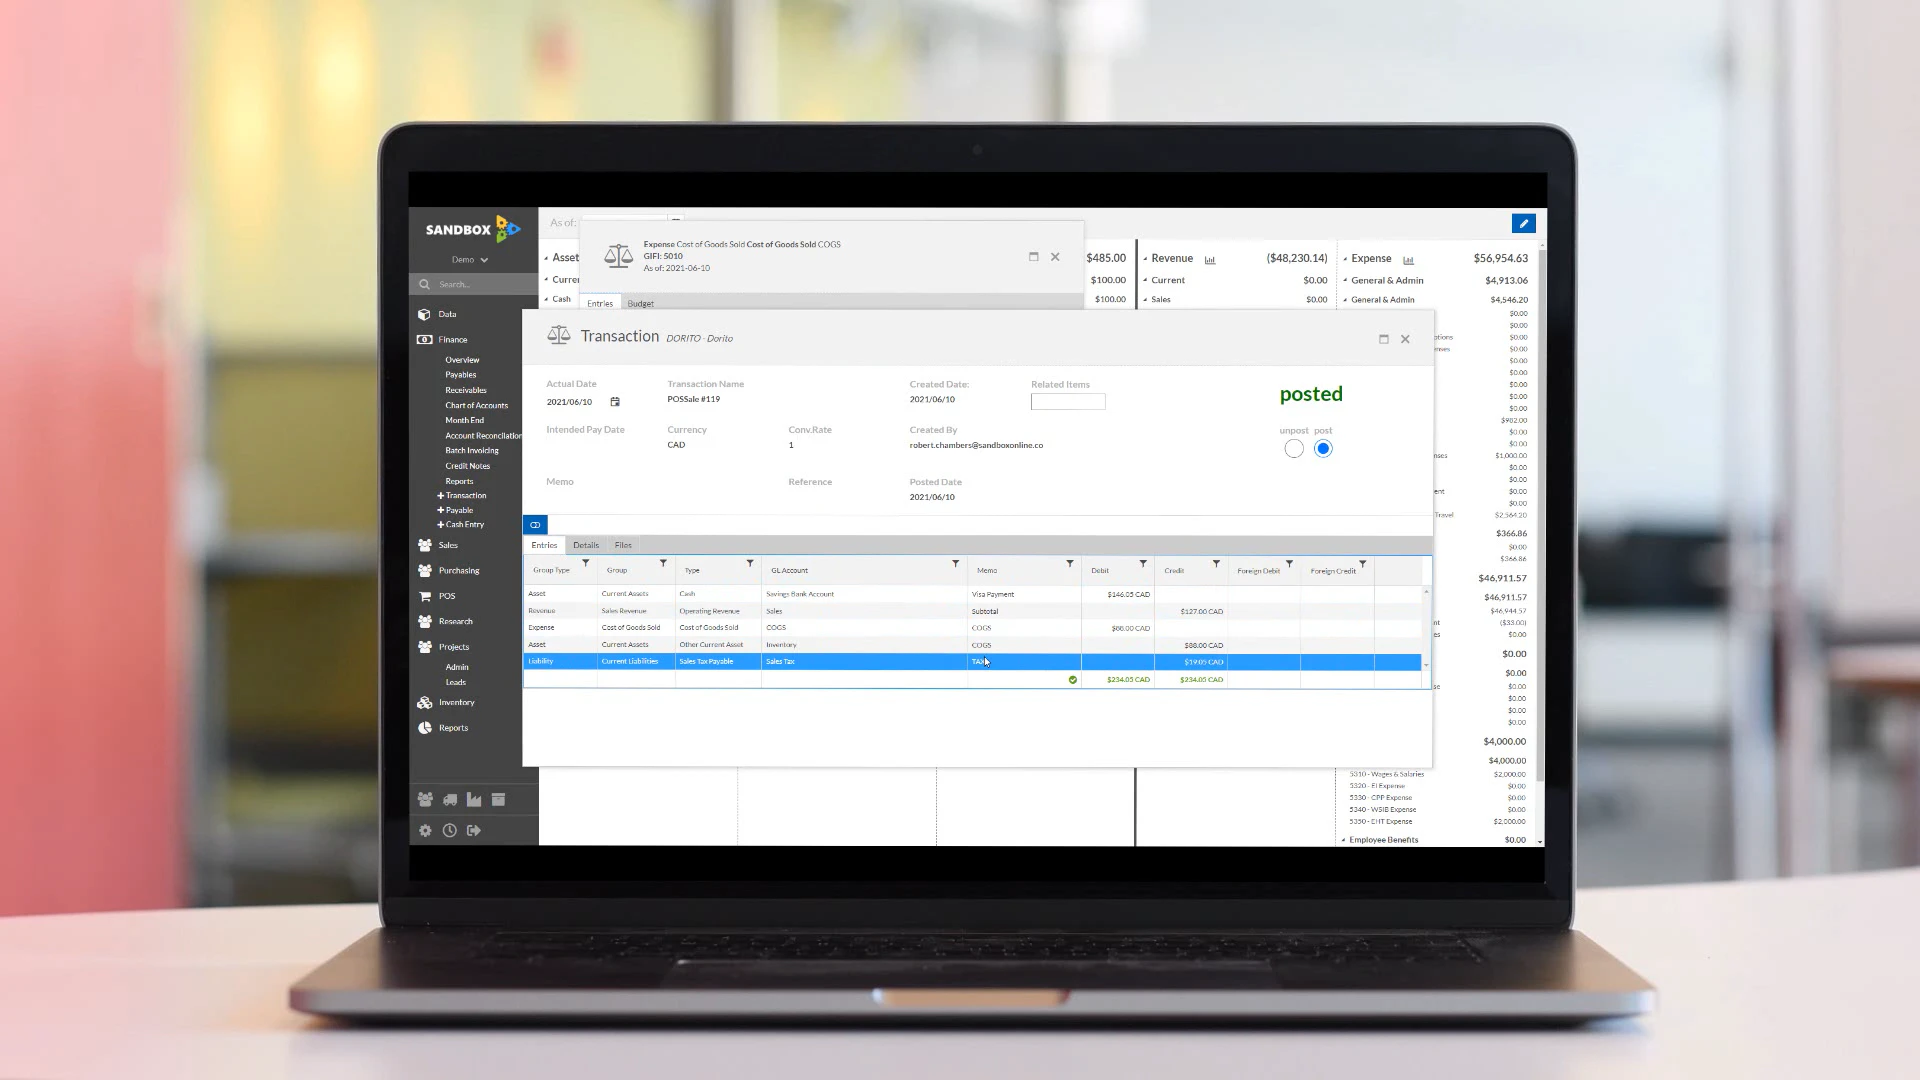This screenshot has width=1920, height=1080.
Task: Click the factory icon in sidebar
Action: pos(474,799)
